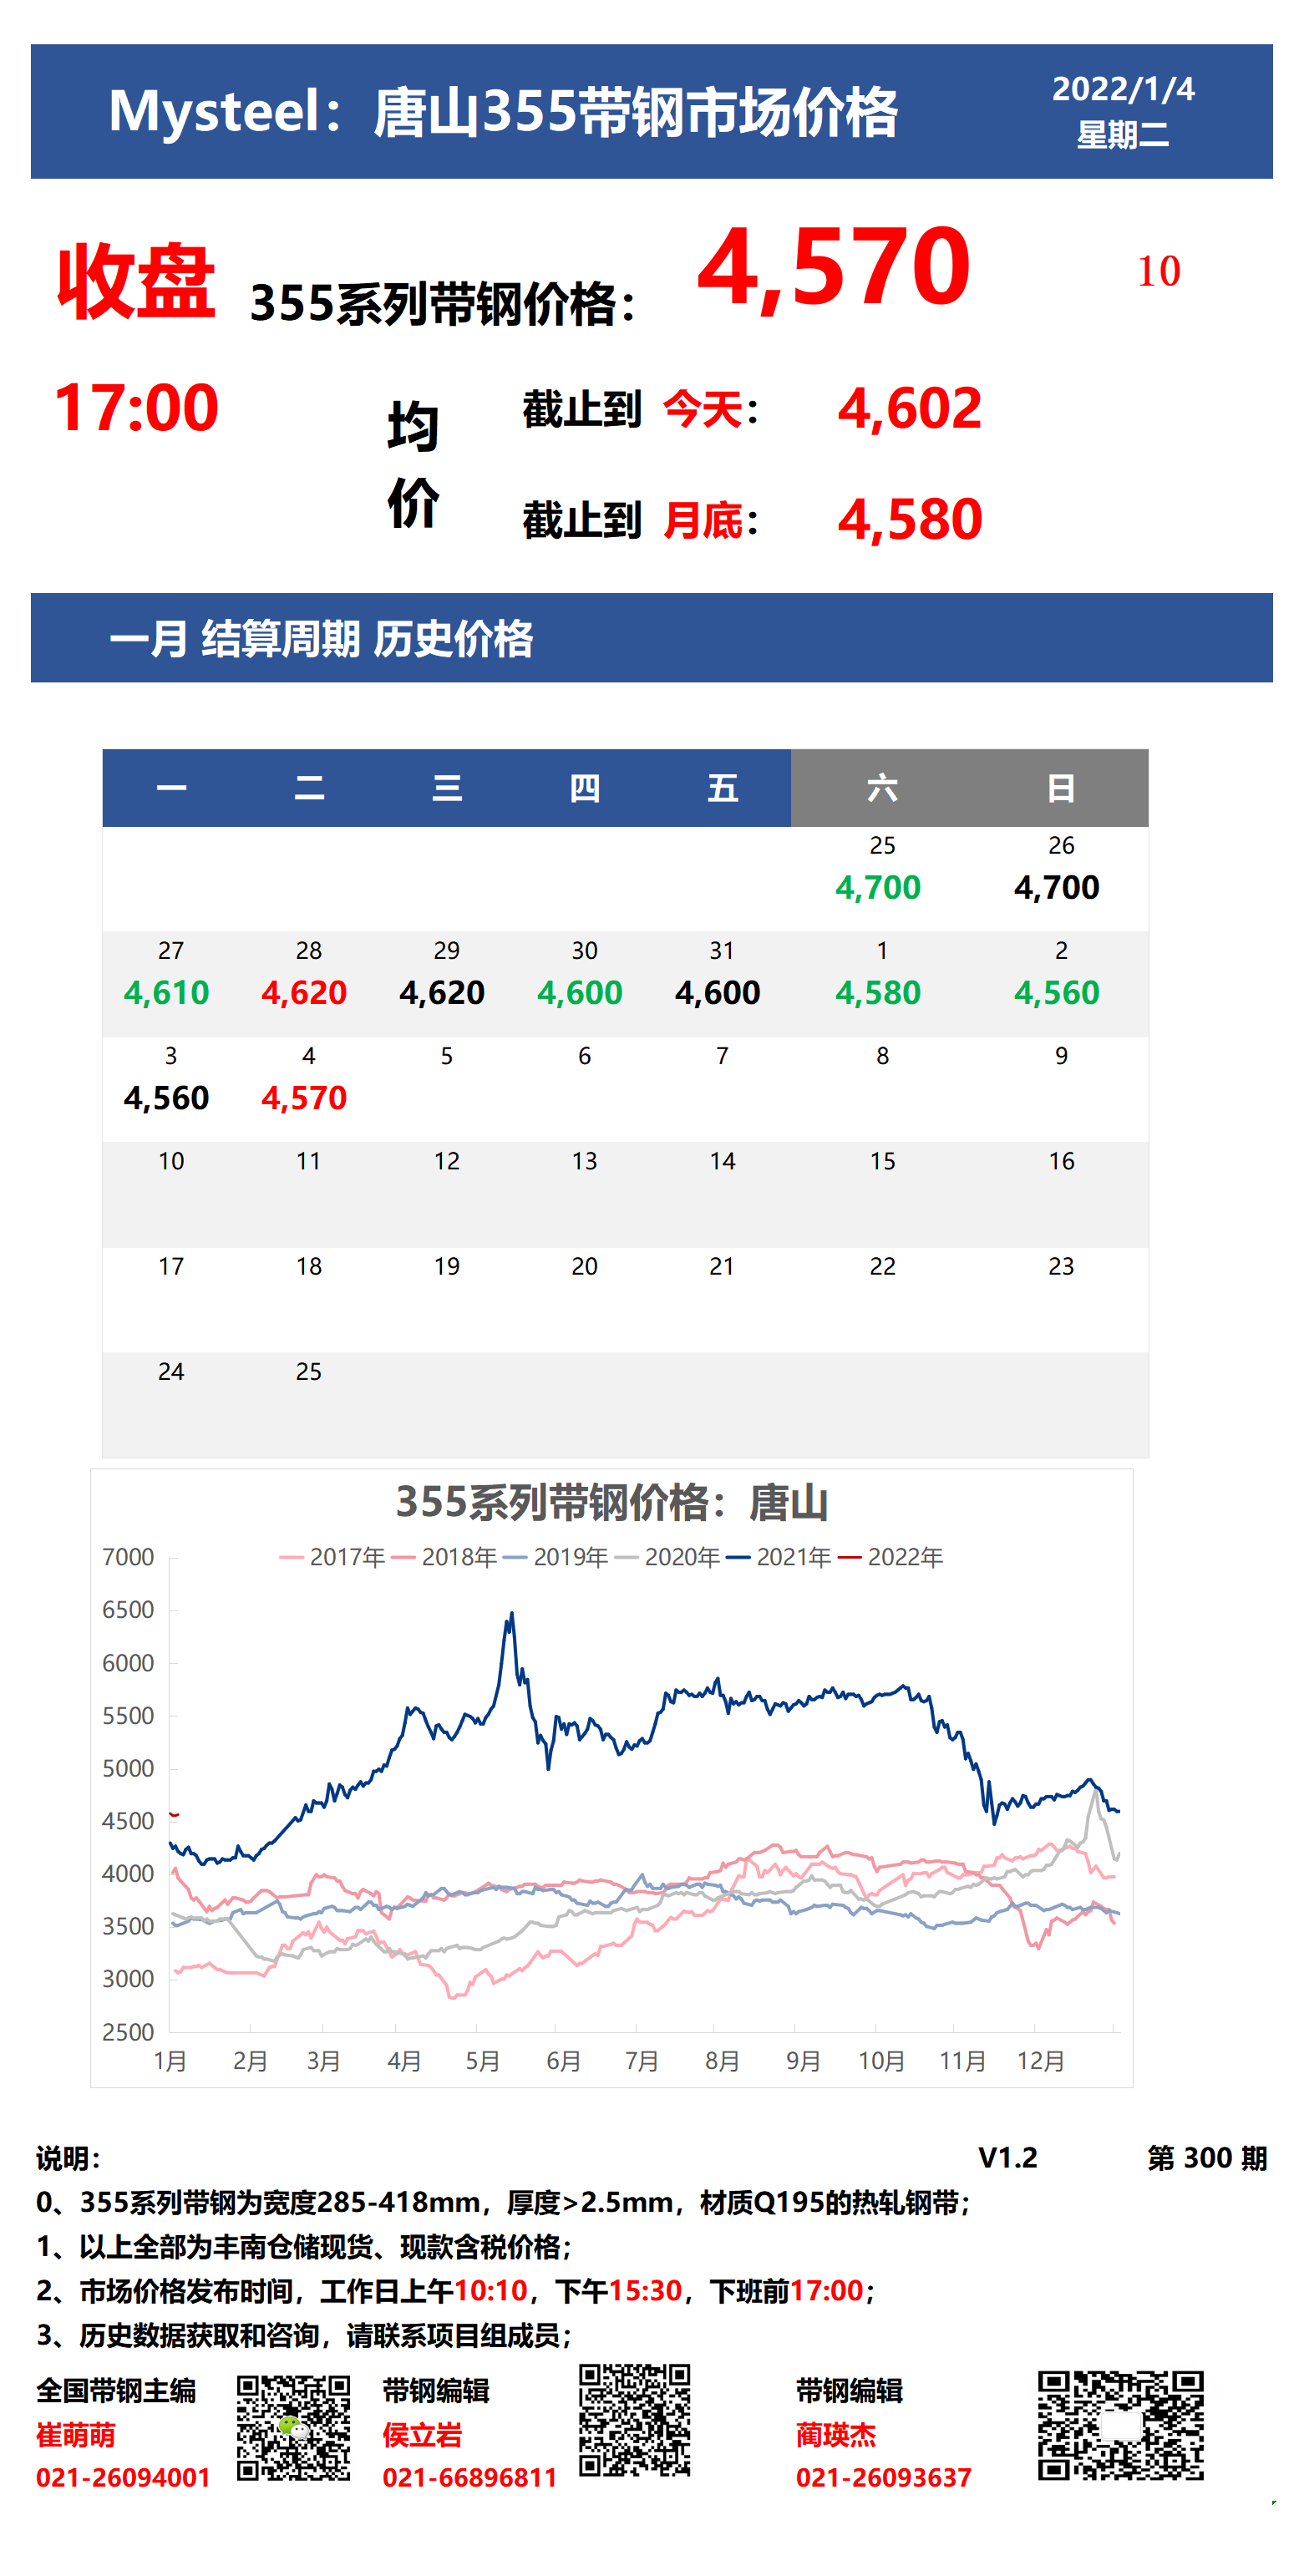Click the 2021 line peak near May
Image resolution: width=1304 pixels, height=2576 pixels.
(x=511, y=1615)
